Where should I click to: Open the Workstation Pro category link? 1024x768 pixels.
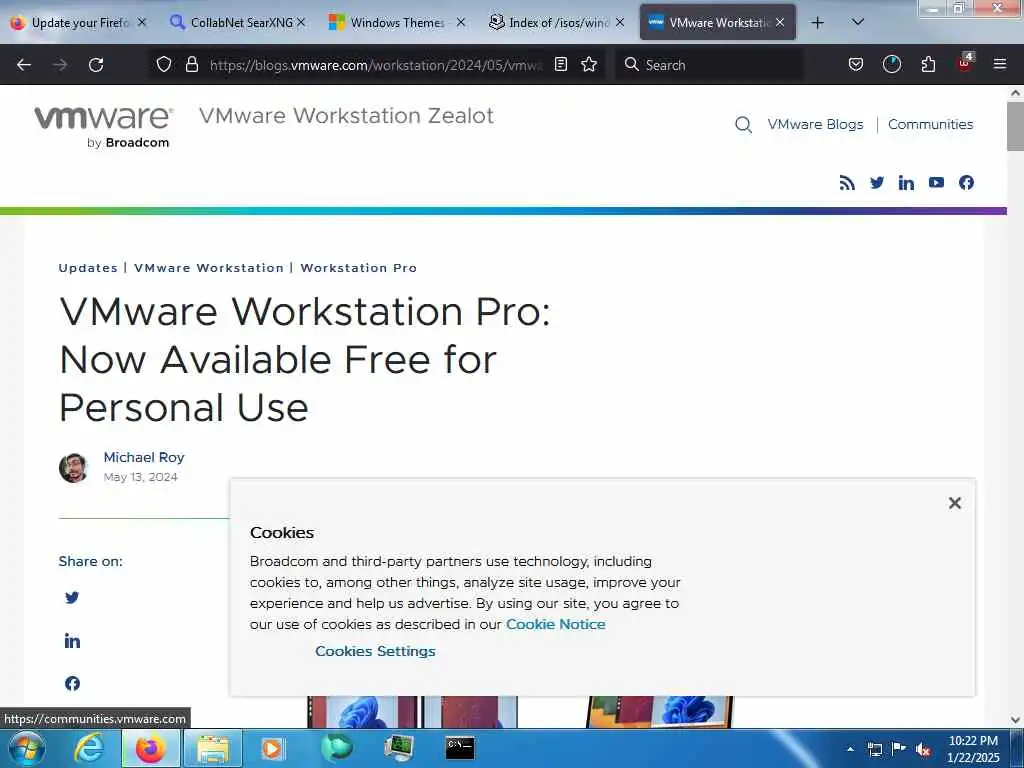click(x=359, y=268)
